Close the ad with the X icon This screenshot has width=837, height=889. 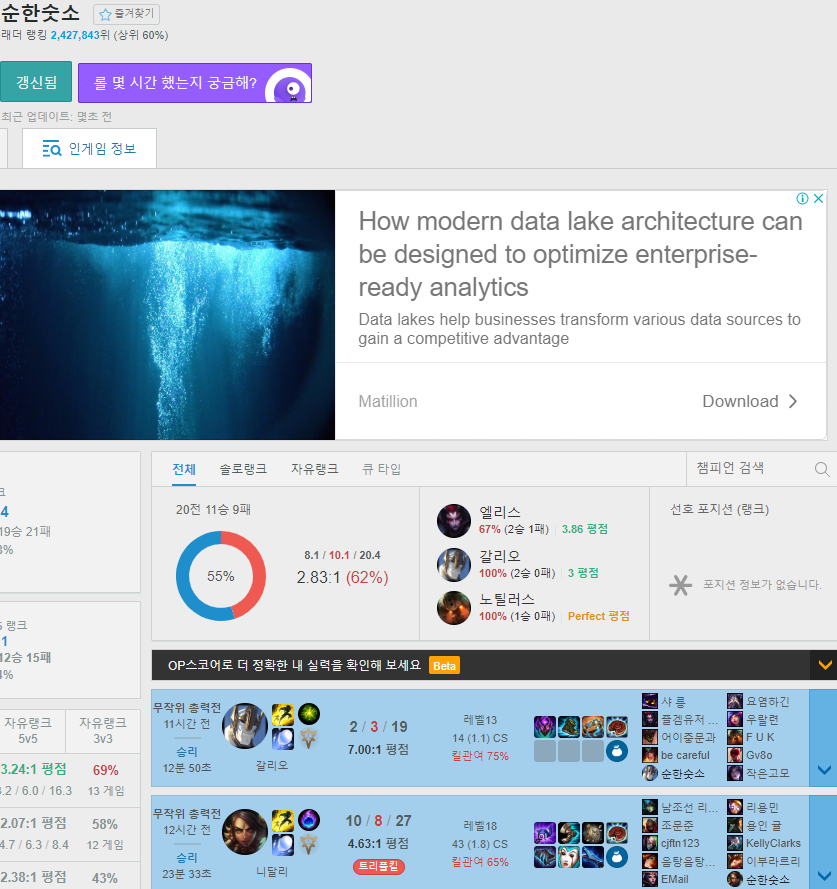click(818, 199)
